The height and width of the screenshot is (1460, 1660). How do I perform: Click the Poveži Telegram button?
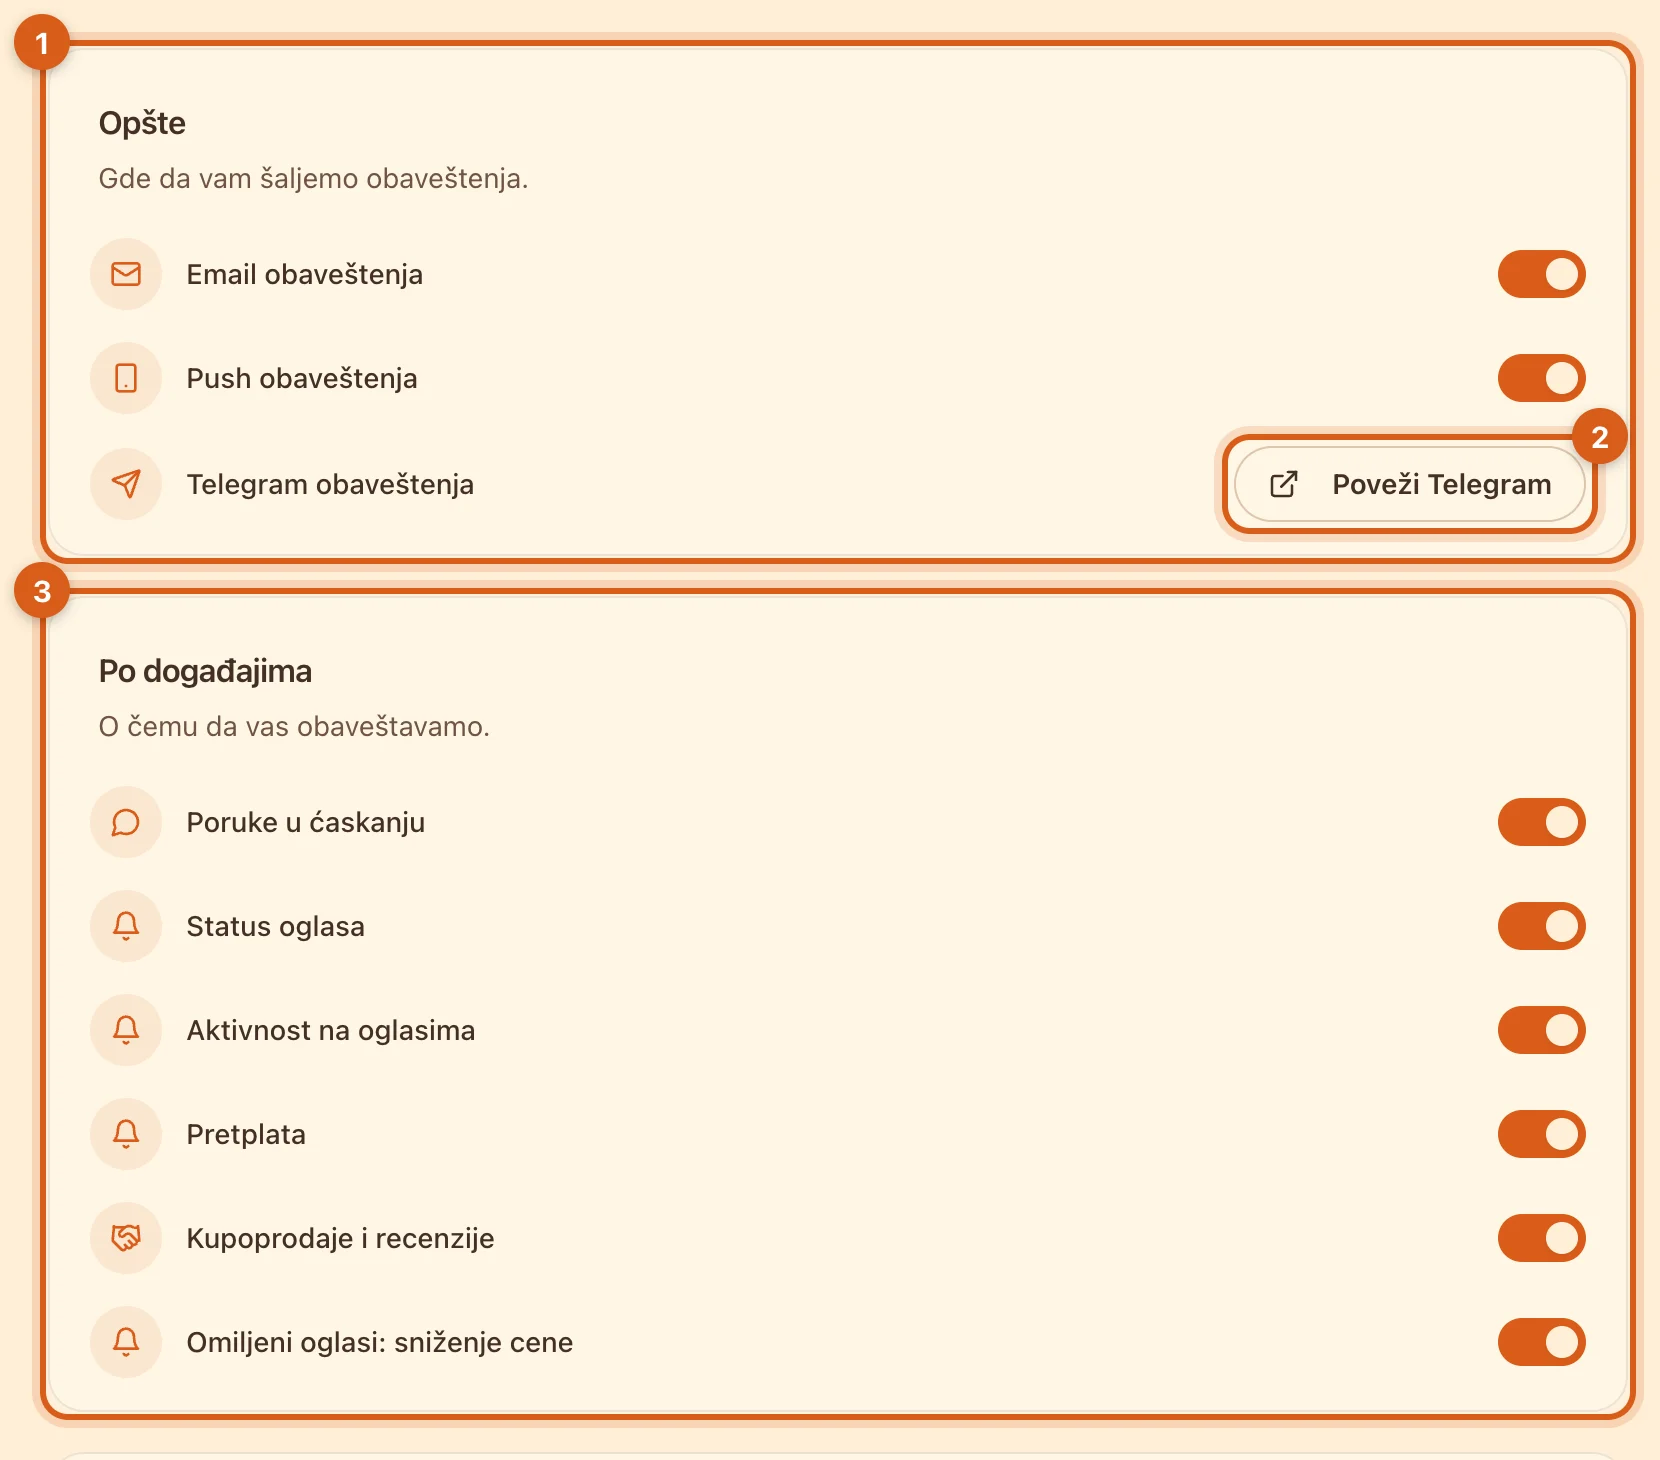[x=1410, y=484]
